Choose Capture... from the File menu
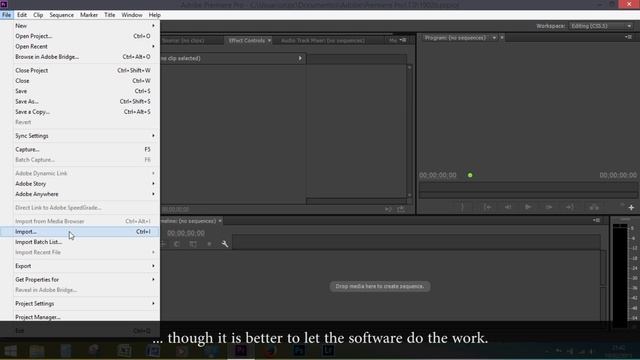The width and height of the screenshot is (640, 360). pyautogui.click(x=80, y=149)
